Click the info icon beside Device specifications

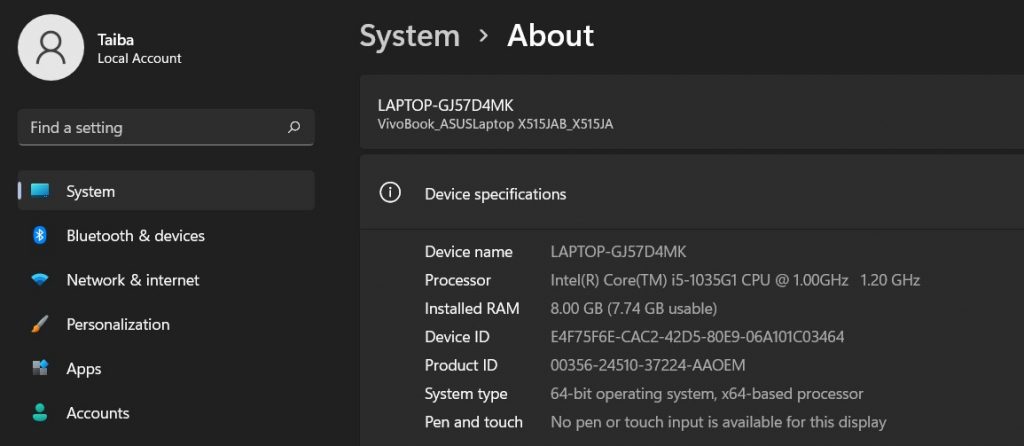[391, 193]
